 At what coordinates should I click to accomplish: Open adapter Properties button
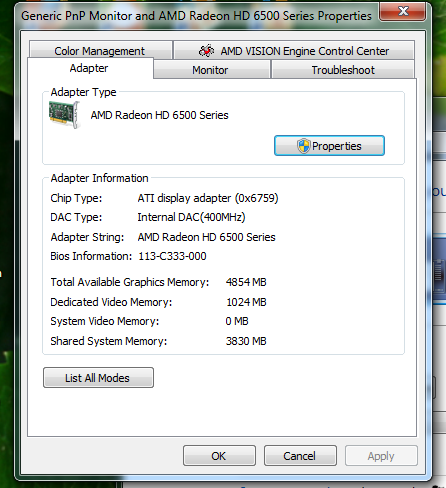point(329,146)
